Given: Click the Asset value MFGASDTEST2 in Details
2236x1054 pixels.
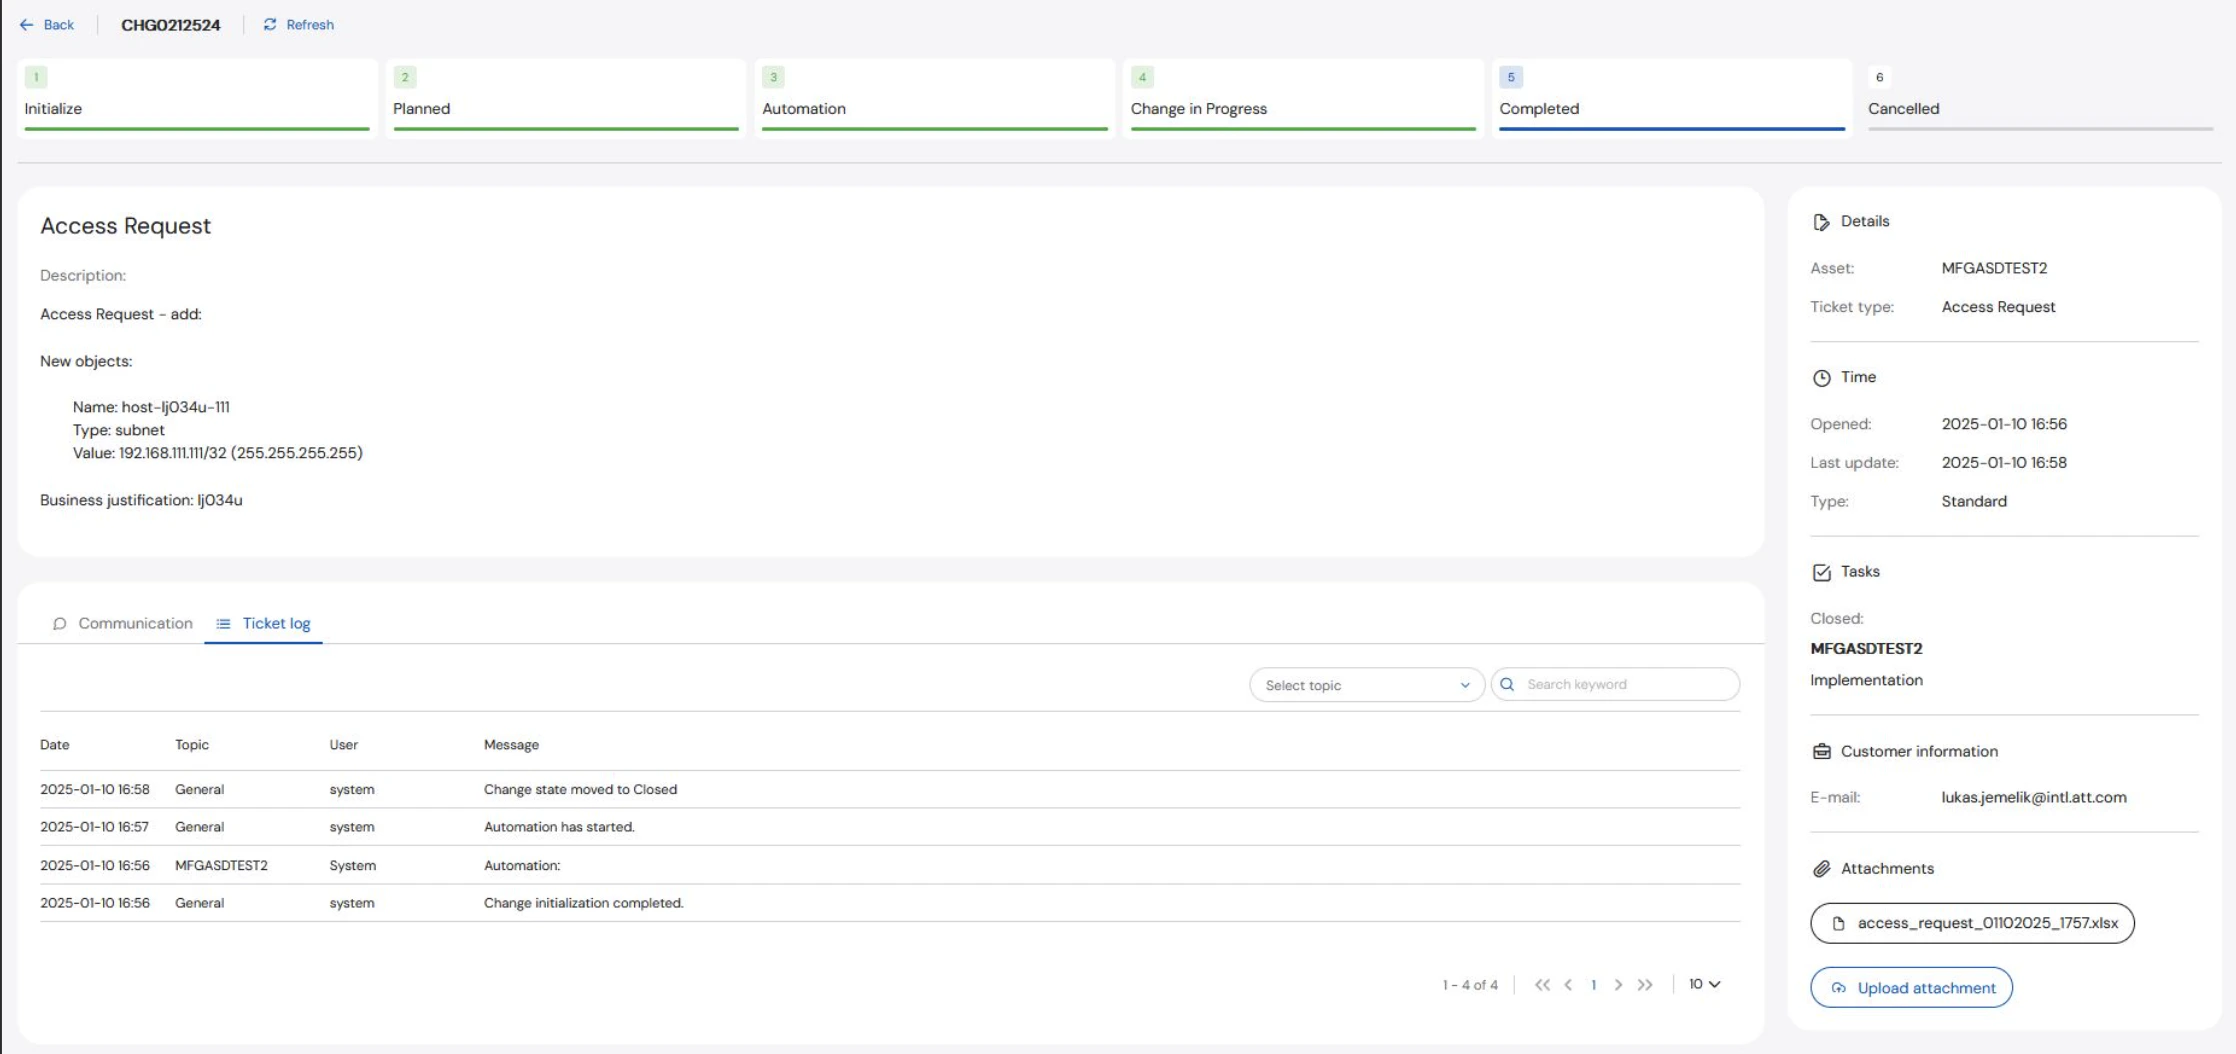Looking at the screenshot, I should (x=1994, y=269).
